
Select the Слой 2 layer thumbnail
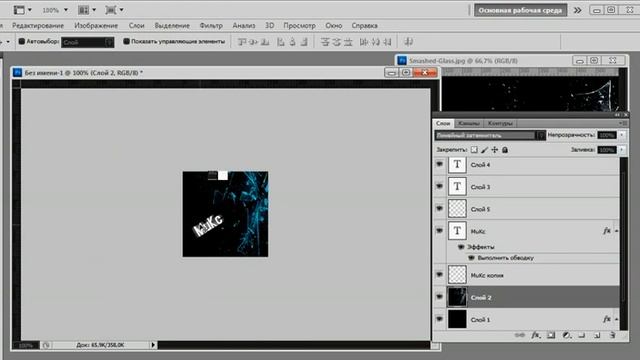tap(457, 297)
